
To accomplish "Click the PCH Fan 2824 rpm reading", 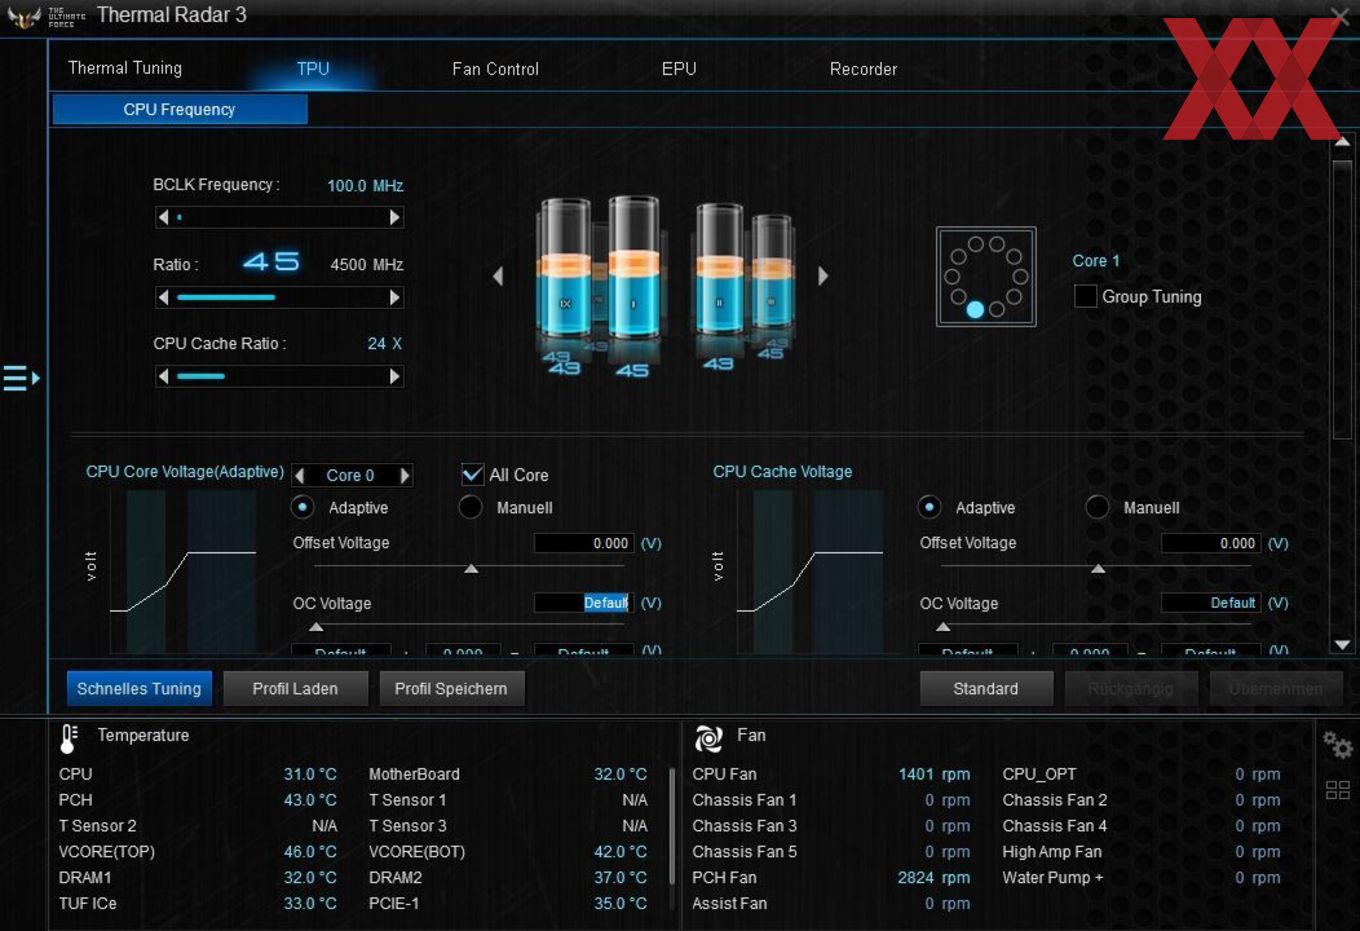I will [x=934, y=877].
